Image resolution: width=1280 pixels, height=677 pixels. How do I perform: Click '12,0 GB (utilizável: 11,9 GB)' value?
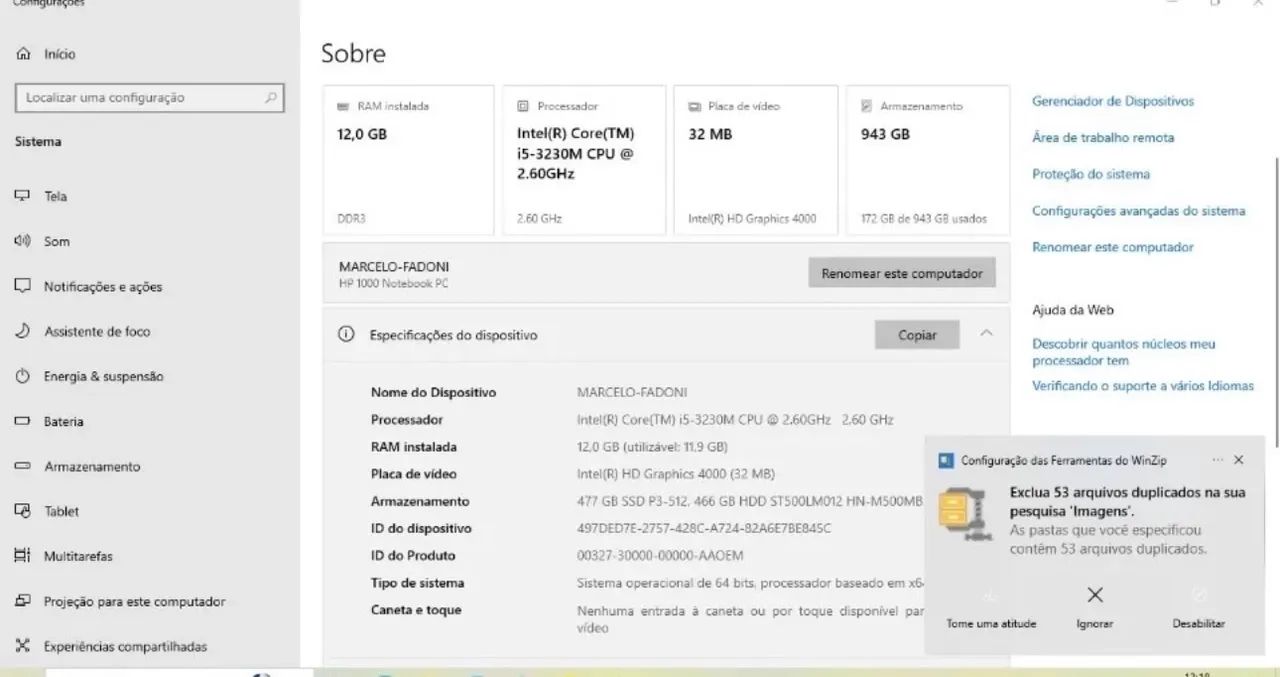652,447
